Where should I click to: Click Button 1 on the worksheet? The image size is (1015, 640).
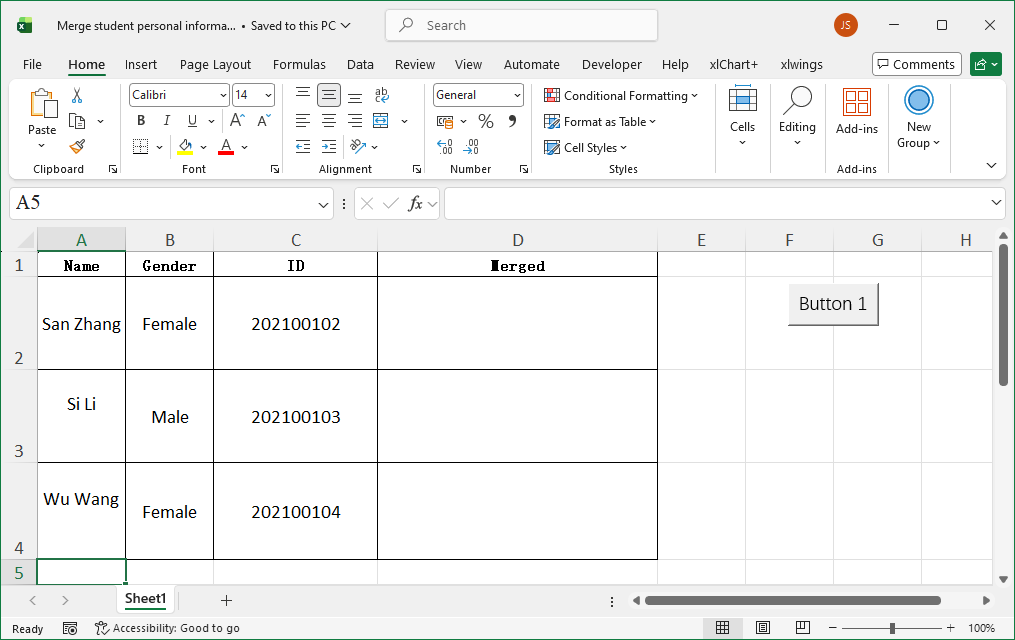[832, 302]
